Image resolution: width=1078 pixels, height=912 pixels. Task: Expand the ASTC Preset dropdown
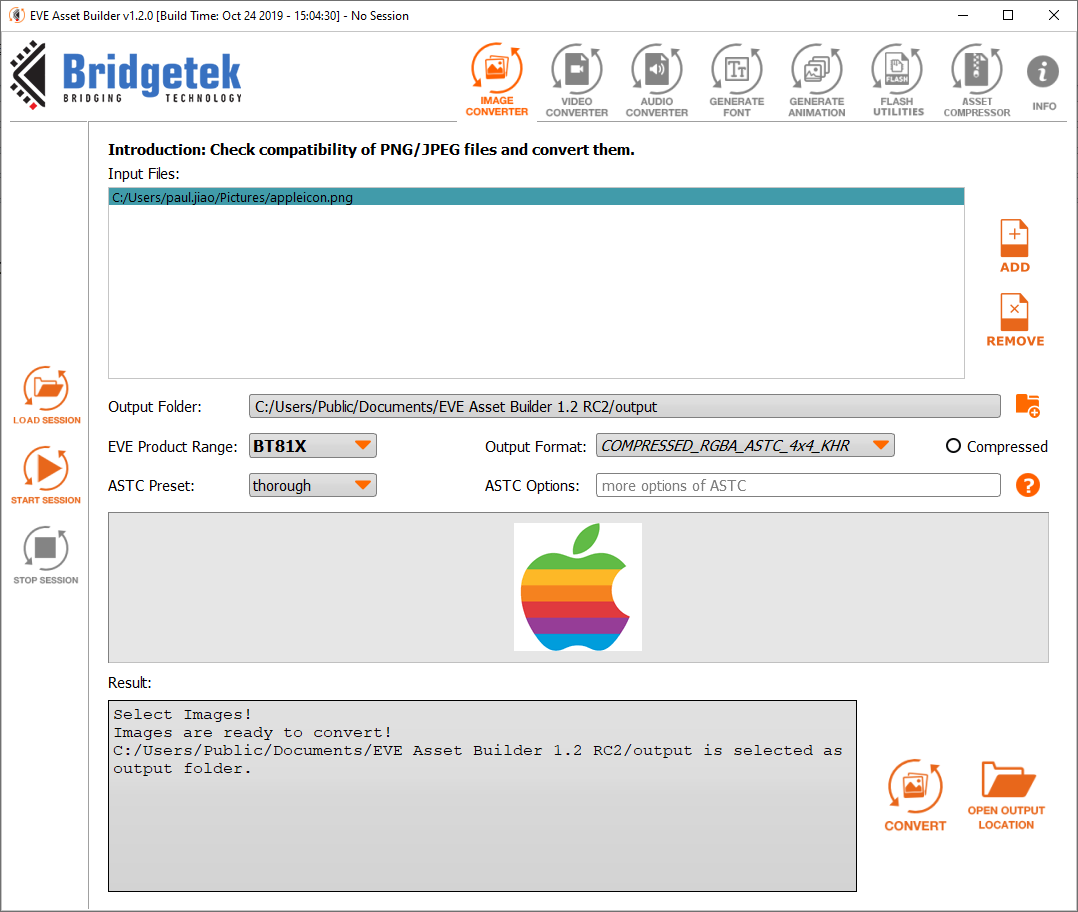pyautogui.click(x=312, y=485)
